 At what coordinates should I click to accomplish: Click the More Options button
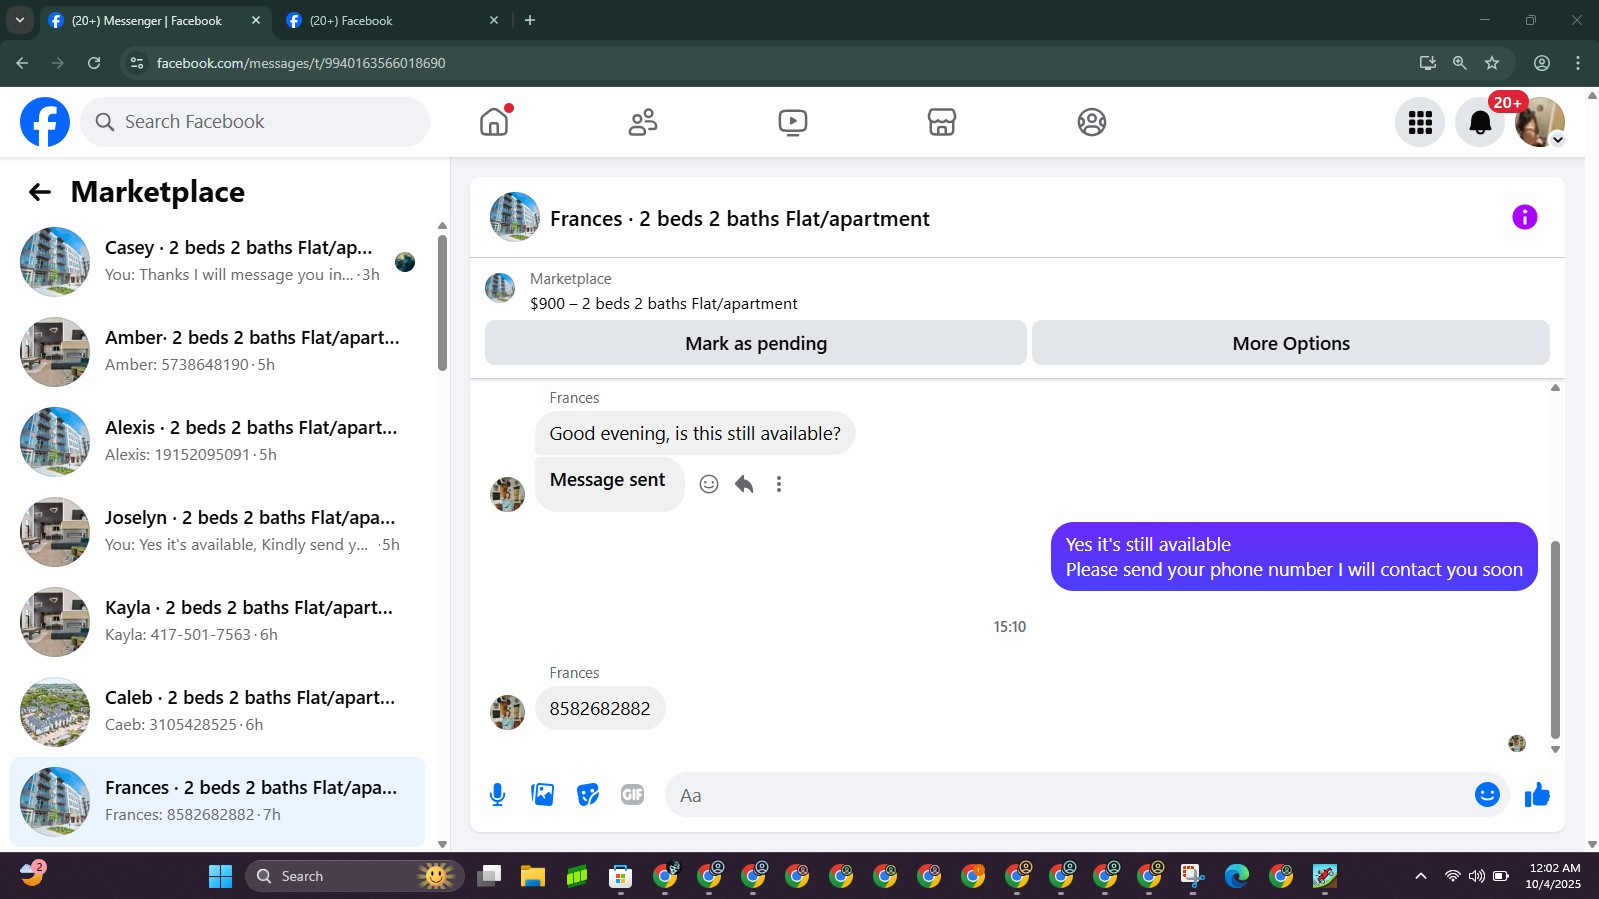coord(1291,343)
